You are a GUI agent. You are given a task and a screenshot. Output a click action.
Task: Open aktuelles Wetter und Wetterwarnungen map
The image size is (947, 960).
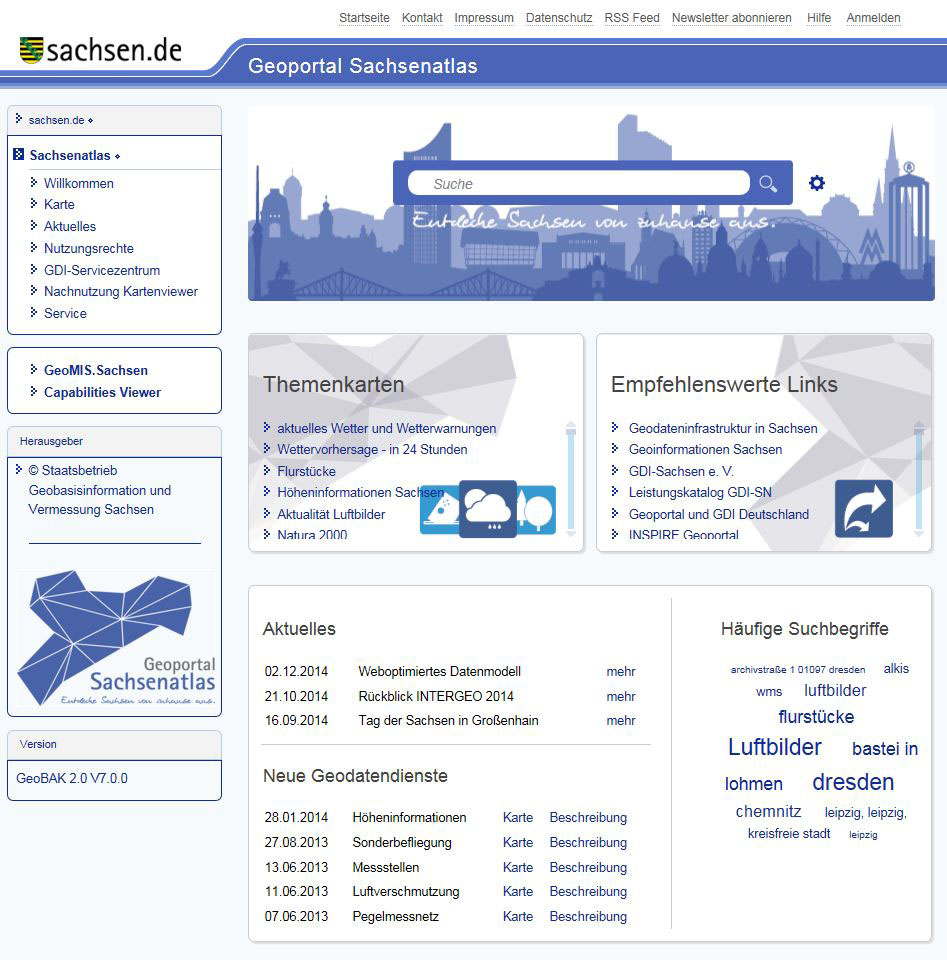point(386,429)
